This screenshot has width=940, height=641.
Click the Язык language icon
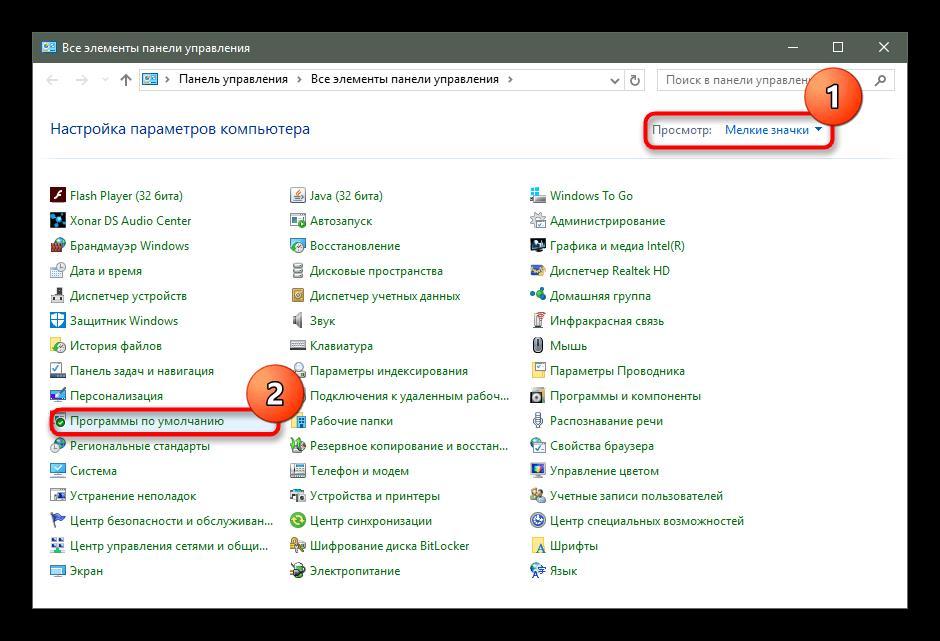(x=538, y=571)
